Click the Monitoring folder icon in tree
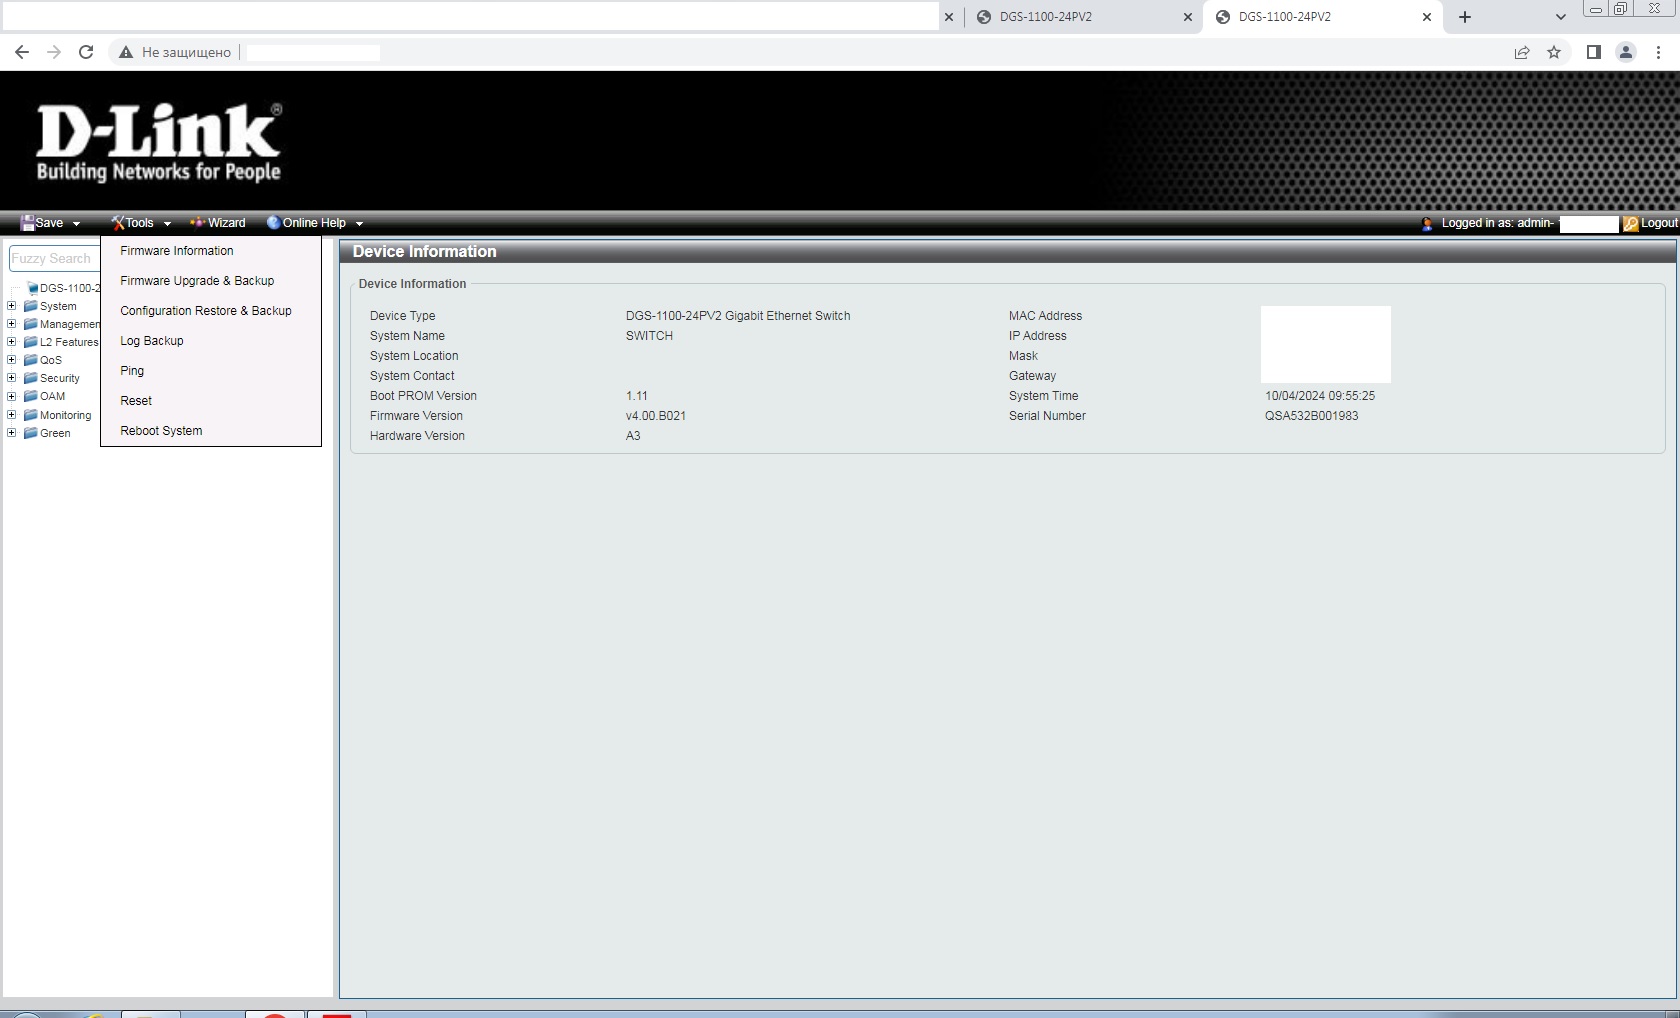The height and width of the screenshot is (1018, 1680). (x=31, y=415)
